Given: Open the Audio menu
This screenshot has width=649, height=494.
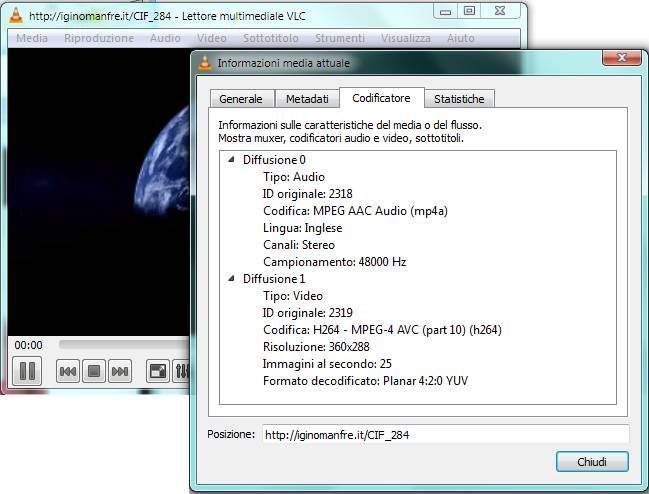Looking at the screenshot, I should [x=165, y=38].
